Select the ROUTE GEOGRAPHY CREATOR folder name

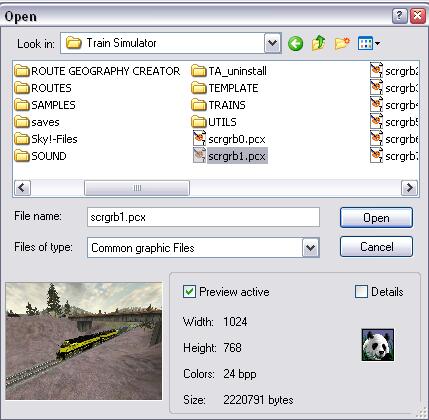pyautogui.click(x=106, y=71)
